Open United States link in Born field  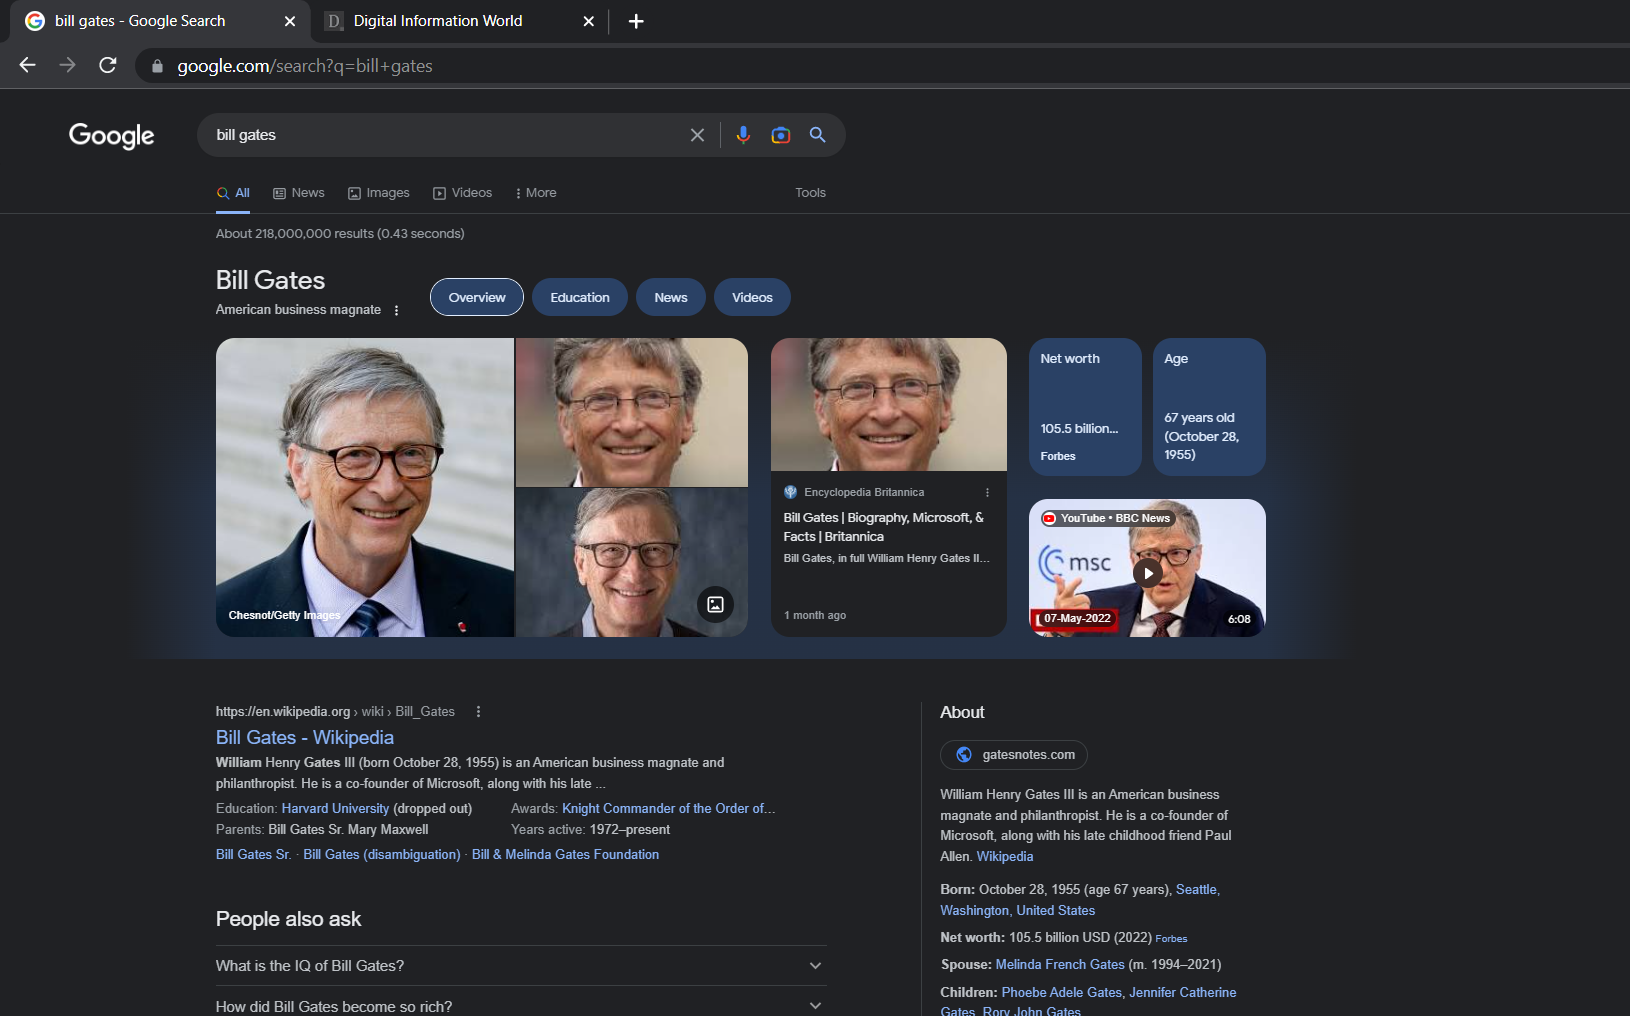click(1055, 910)
